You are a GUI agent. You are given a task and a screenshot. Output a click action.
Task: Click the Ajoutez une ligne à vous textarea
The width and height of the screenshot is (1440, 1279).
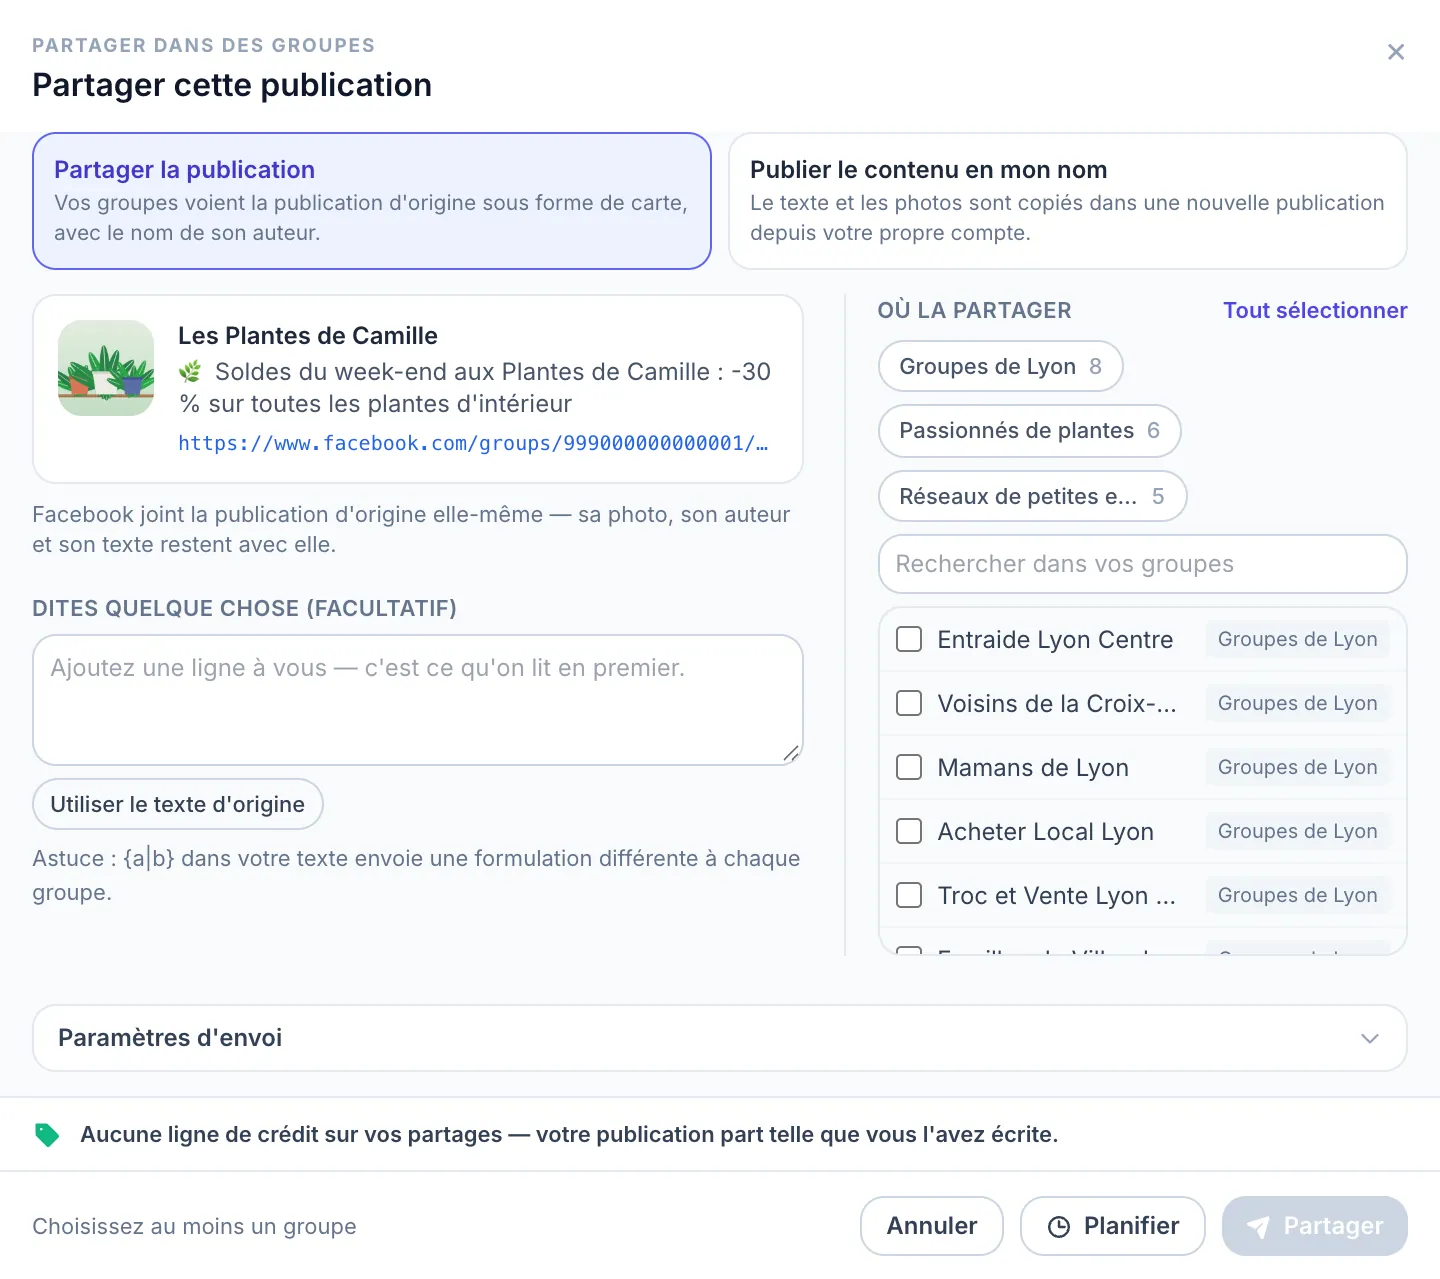418,700
